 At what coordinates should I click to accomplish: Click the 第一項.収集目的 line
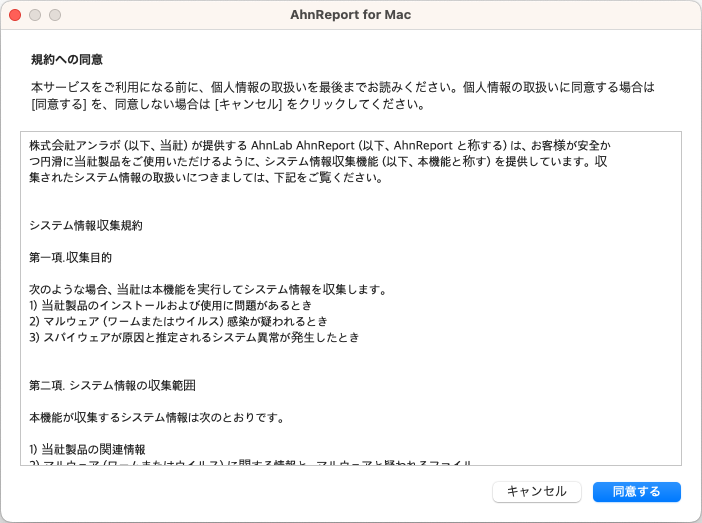[x=70, y=257]
